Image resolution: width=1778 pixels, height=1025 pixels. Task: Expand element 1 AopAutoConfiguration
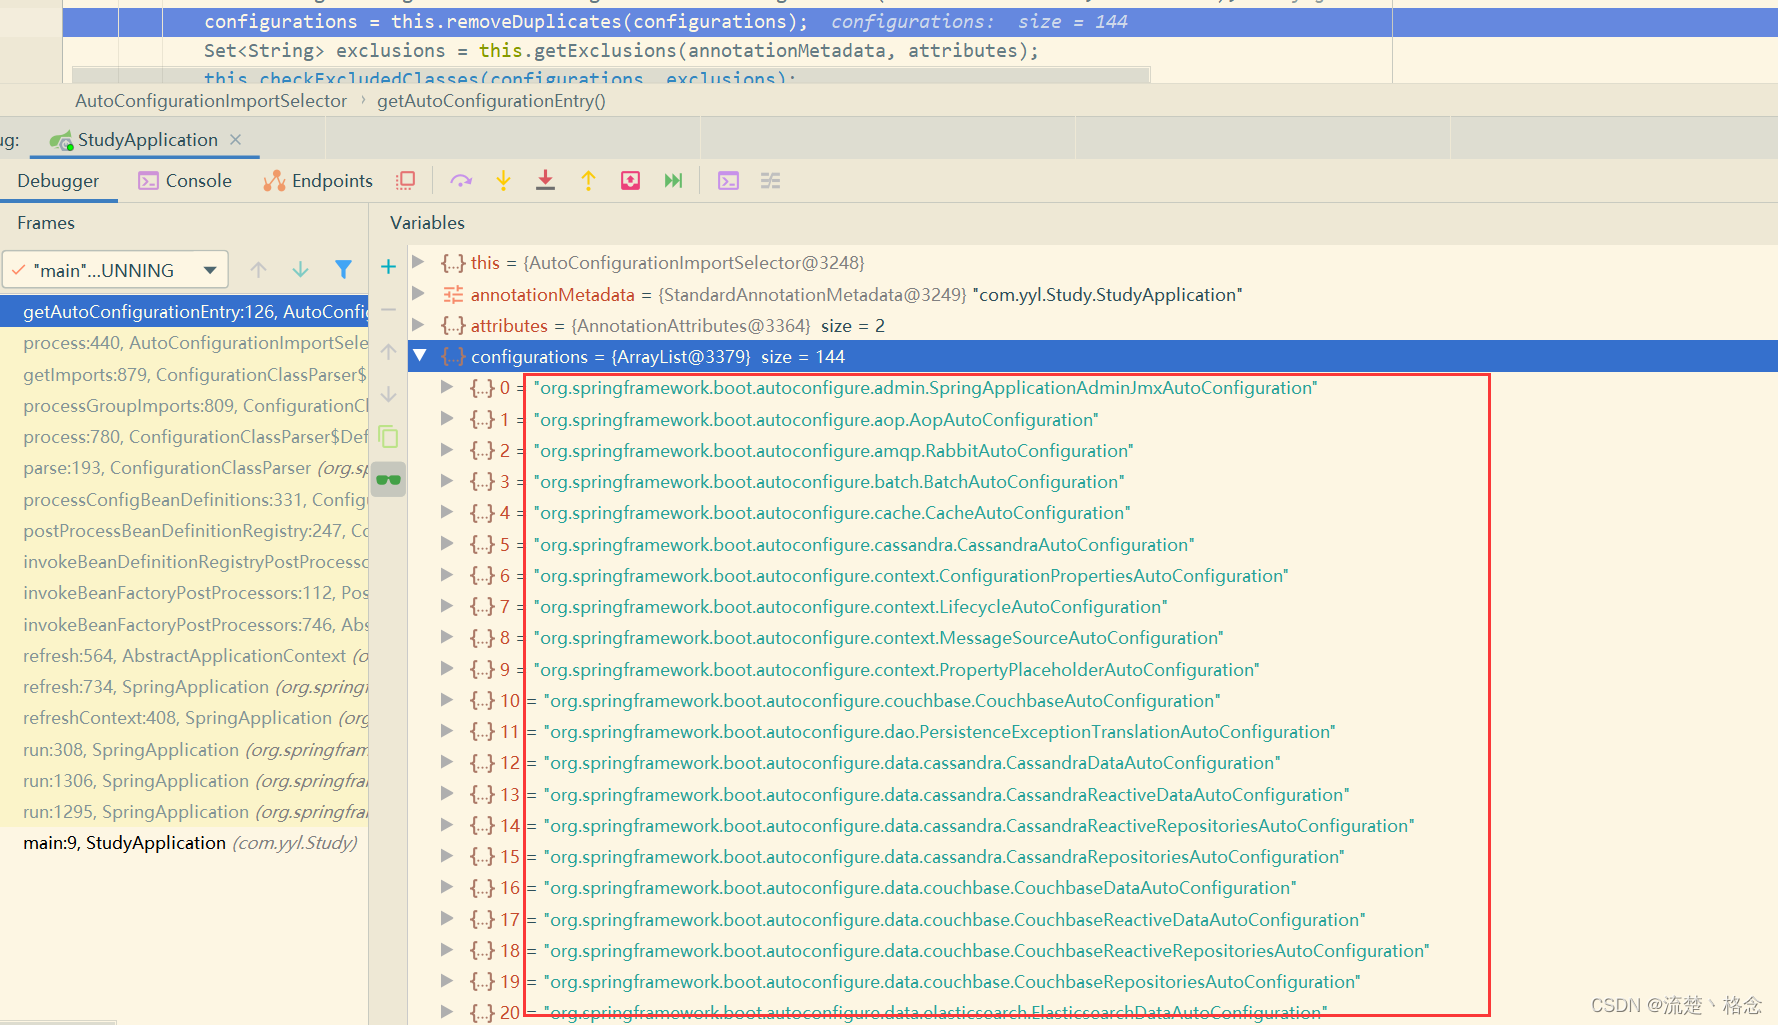447,419
